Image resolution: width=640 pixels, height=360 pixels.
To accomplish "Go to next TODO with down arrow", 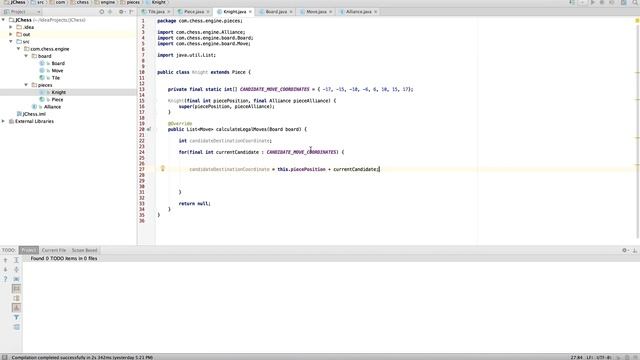I will (5, 269).
